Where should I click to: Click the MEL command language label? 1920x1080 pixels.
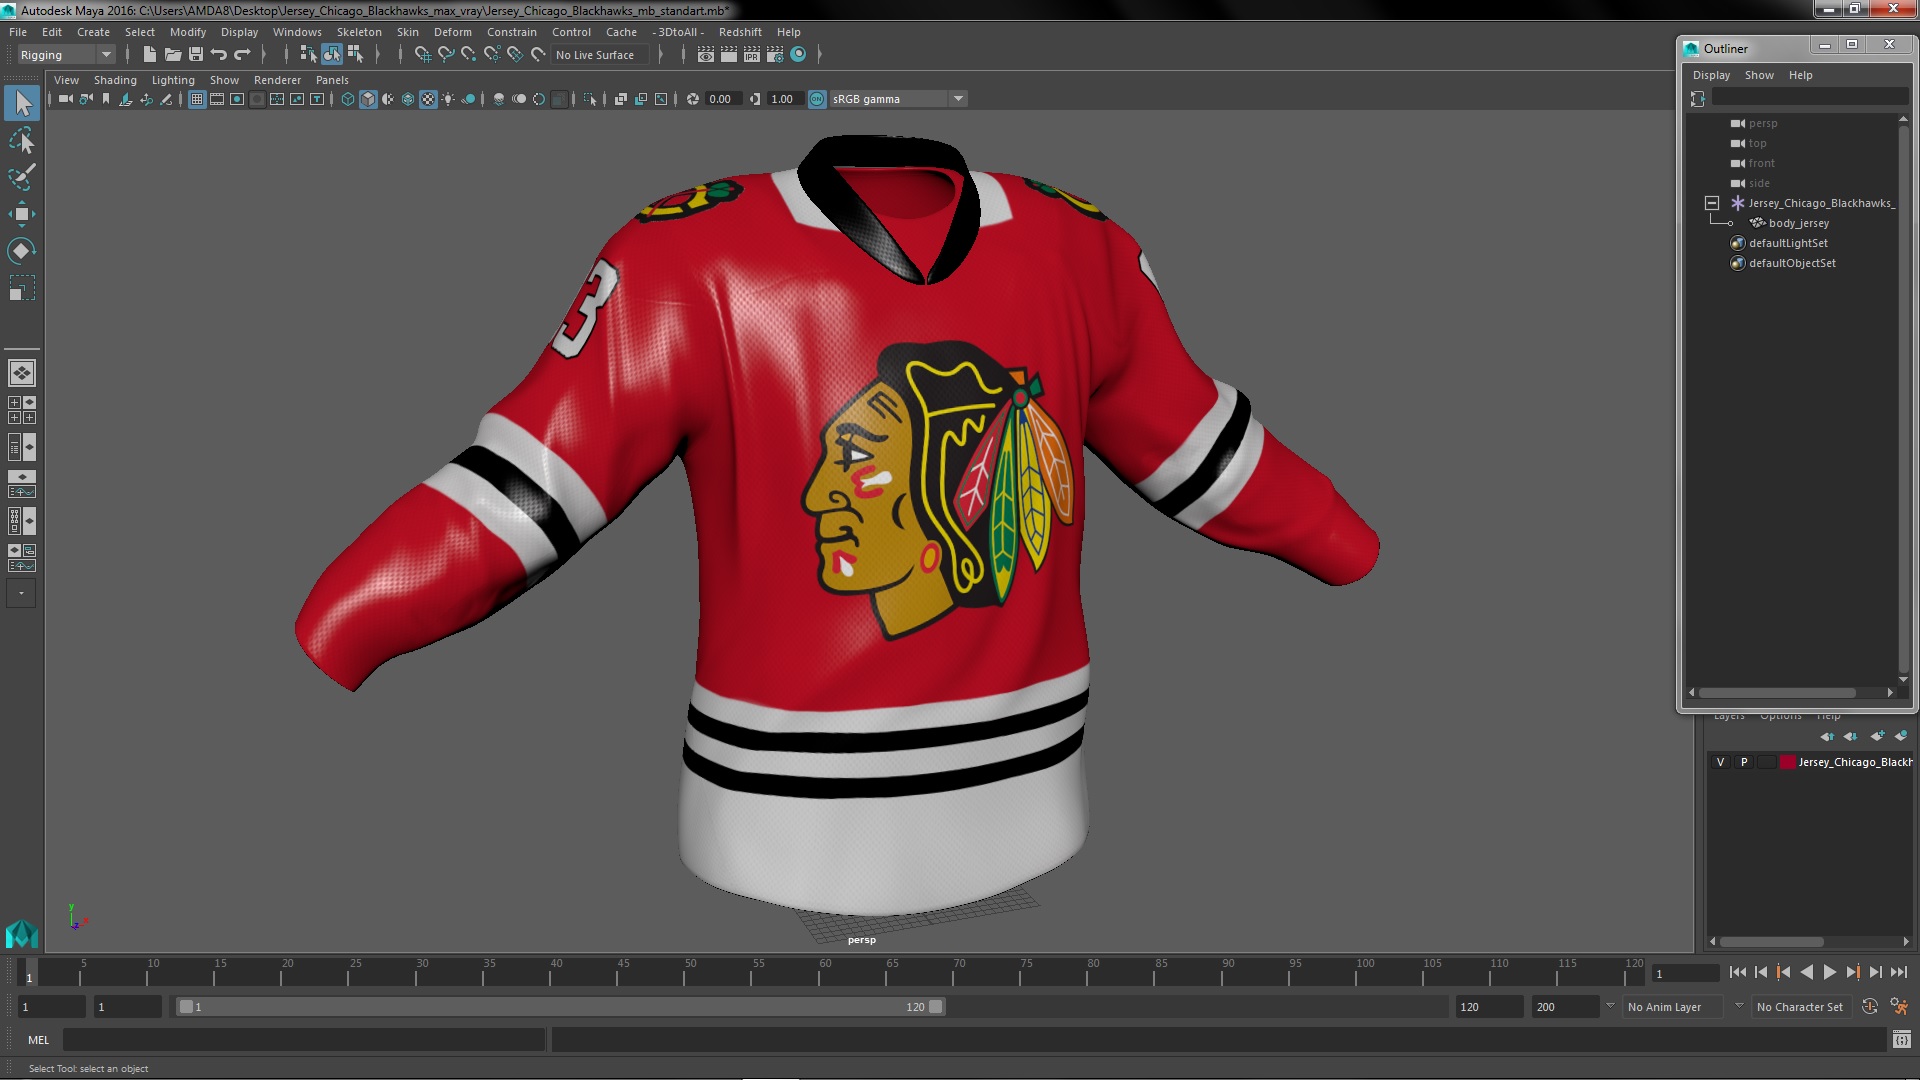38,1040
